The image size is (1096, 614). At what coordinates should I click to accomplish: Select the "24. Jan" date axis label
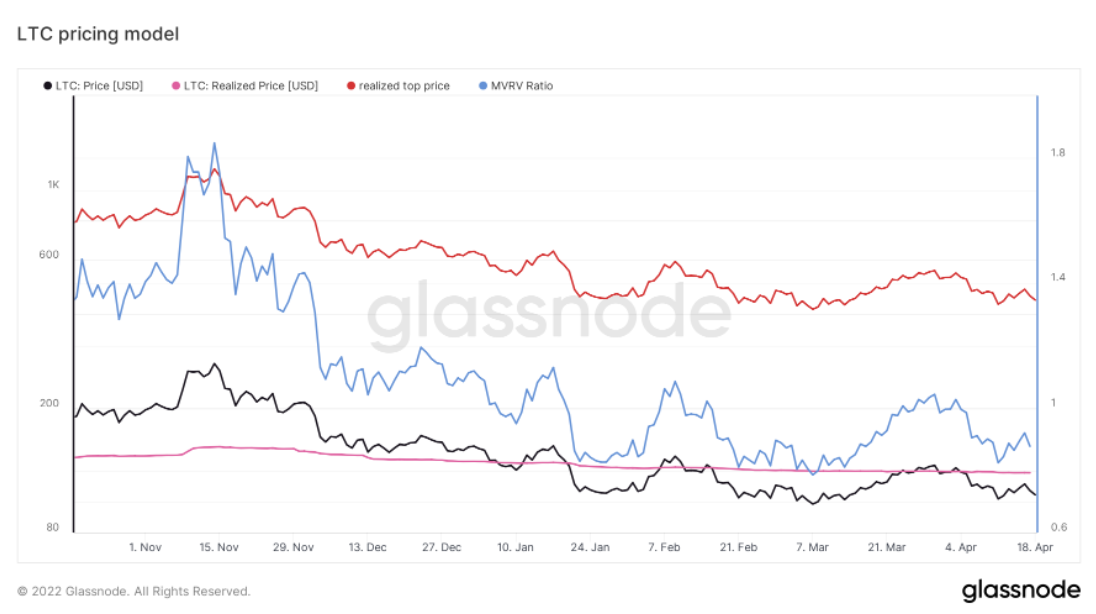point(590,547)
